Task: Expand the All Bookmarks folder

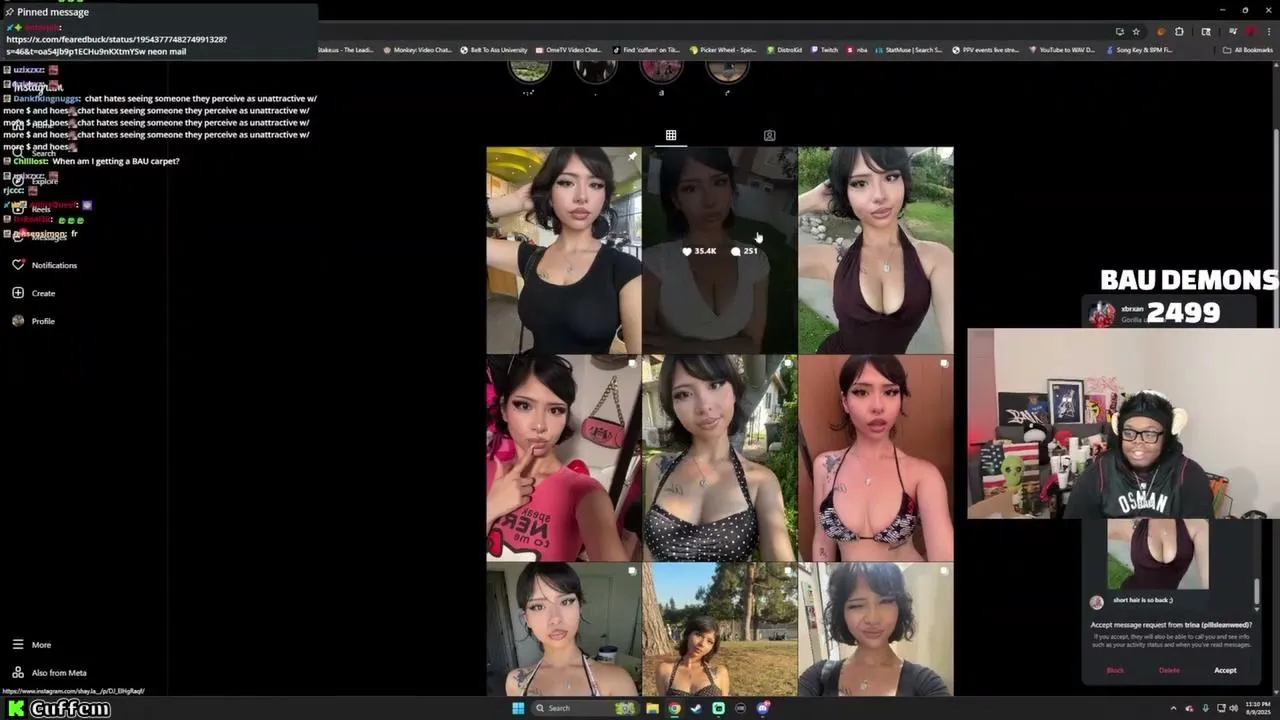Action: tap(1248, 50)
